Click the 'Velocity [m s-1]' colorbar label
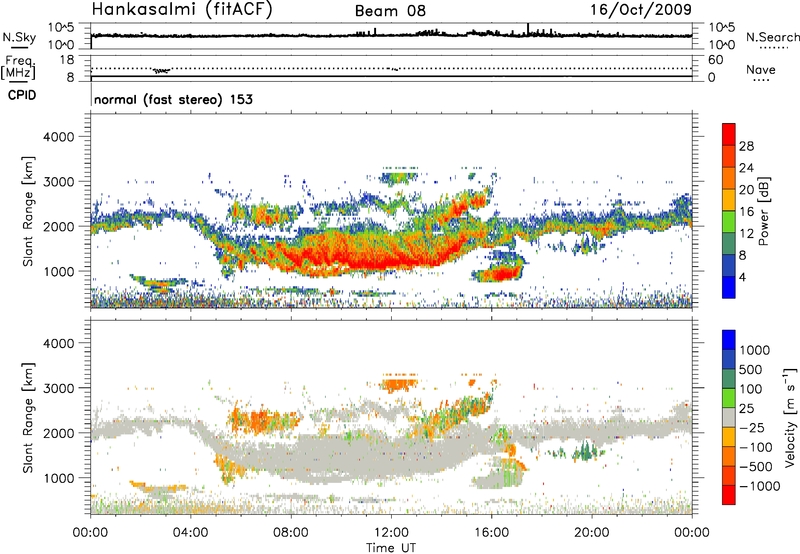Viewport: 800px width, 554px height. pyautogui.click(x=790, y=417)
